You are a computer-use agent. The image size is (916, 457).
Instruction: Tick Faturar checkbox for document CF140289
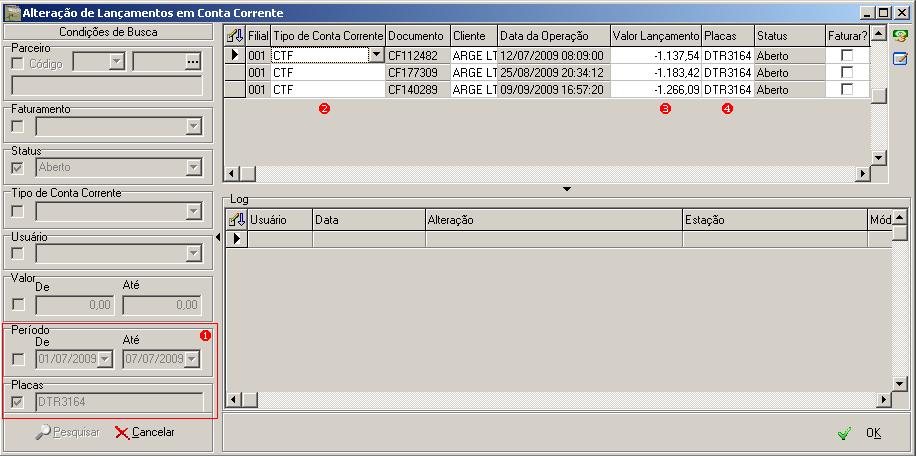click(x=846, y=89)
